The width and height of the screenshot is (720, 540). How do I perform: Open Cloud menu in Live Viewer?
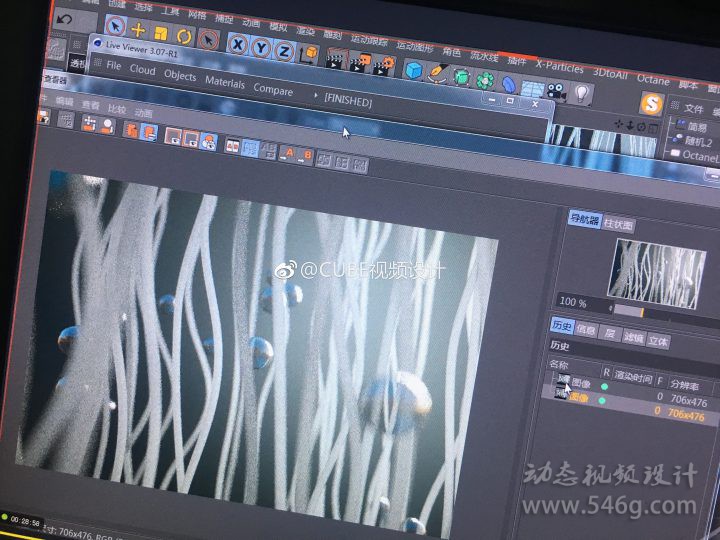tap(142, 70)
